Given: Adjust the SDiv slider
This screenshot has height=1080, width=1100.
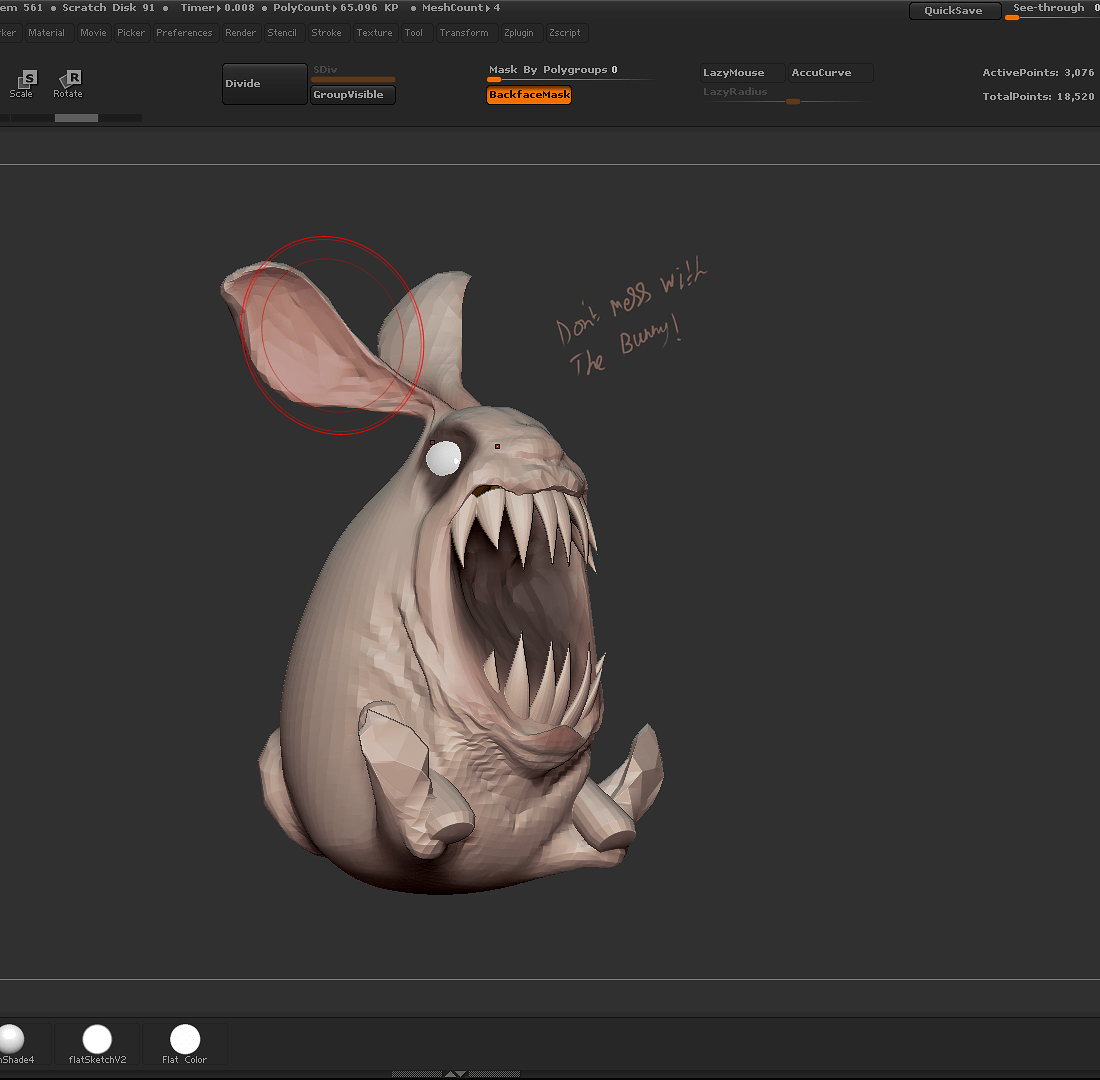Looking at the screenshot, I should pos(353,73).
